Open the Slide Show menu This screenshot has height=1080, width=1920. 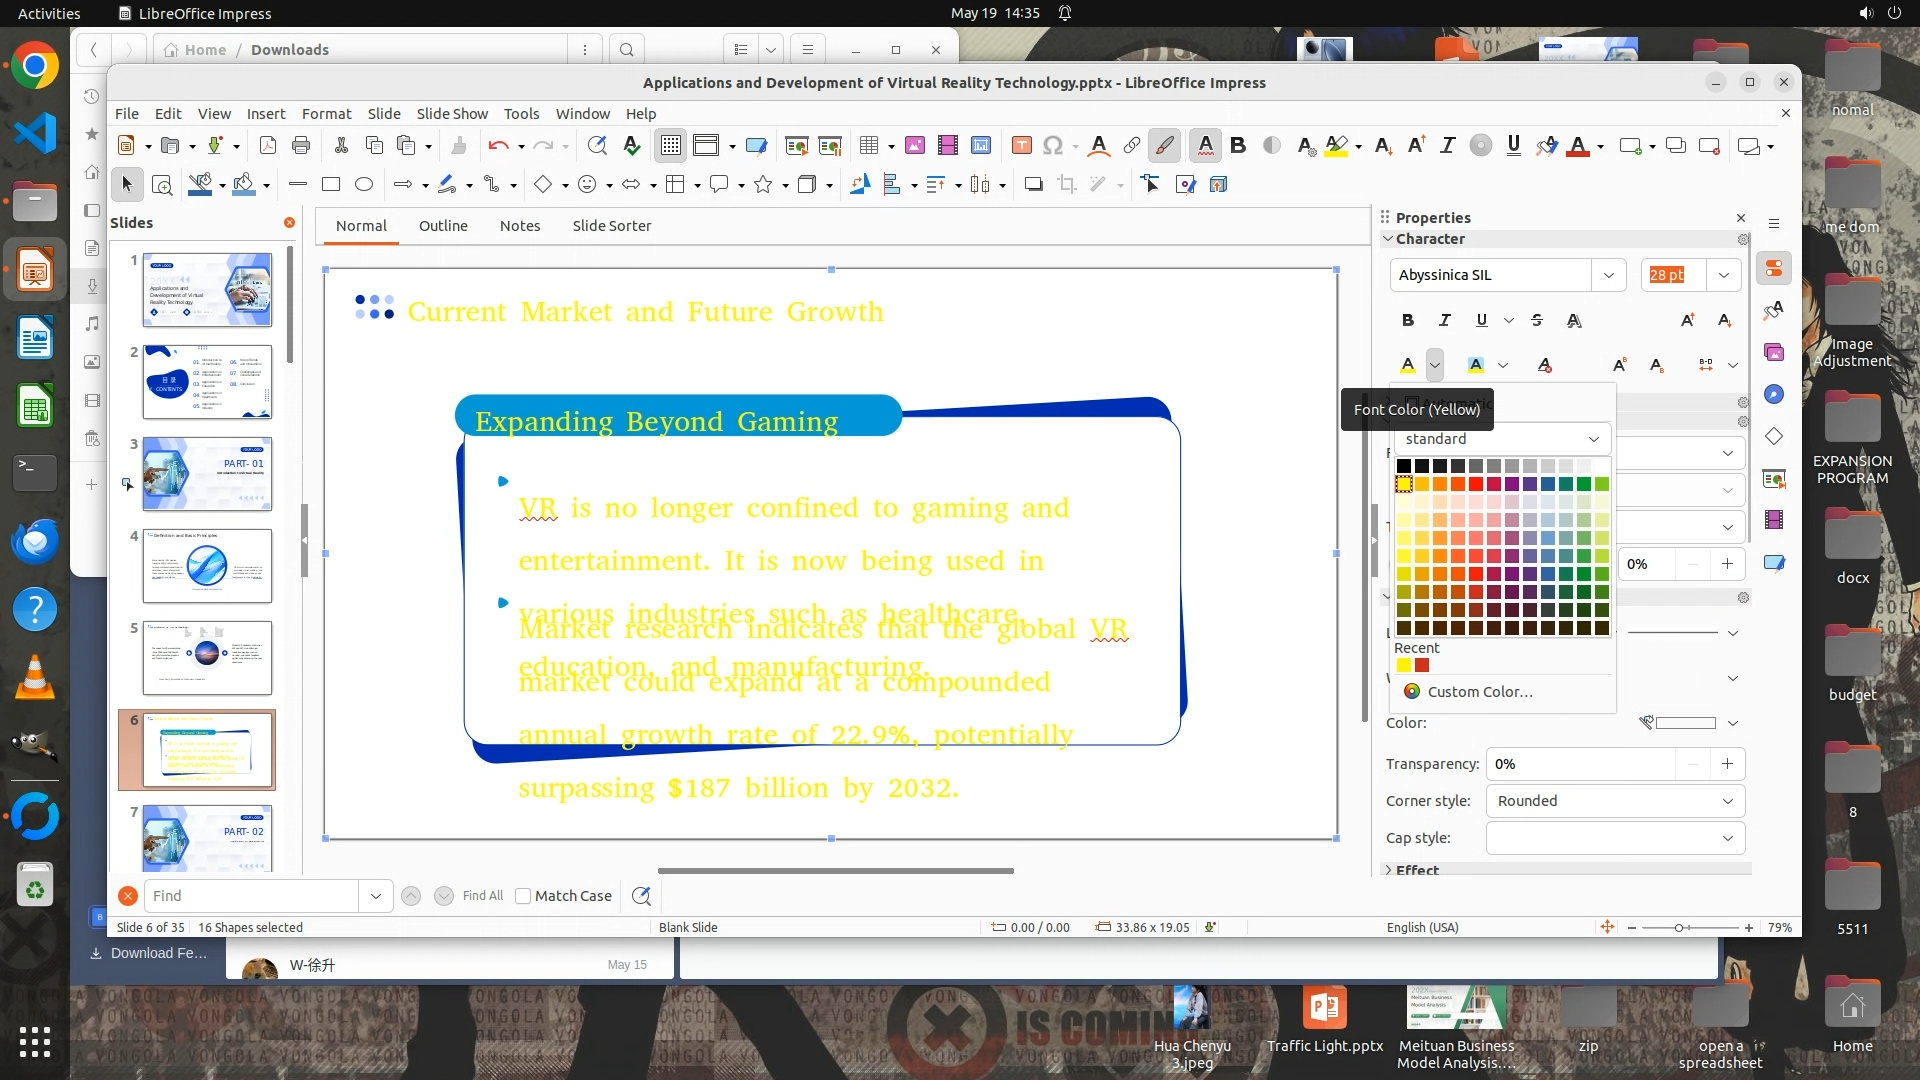(x=452, y=114)
